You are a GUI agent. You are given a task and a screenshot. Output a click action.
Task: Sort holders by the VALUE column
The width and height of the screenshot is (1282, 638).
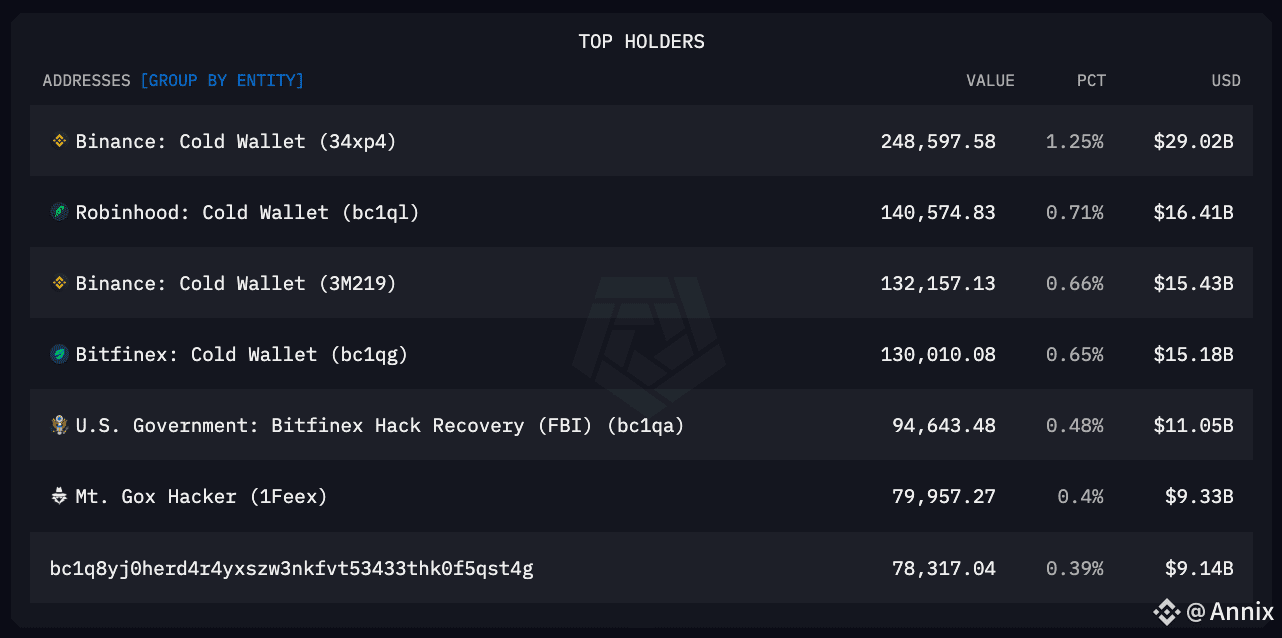[x=990, y=80]
